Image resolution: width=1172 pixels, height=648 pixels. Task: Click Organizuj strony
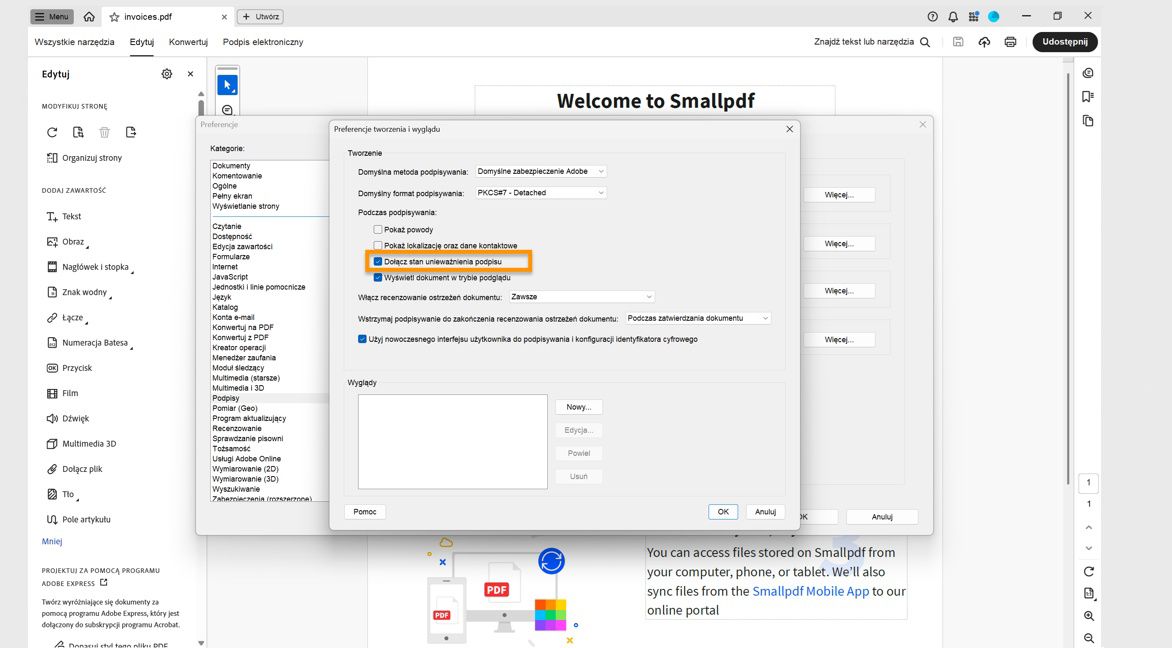[x=84, y=158]
